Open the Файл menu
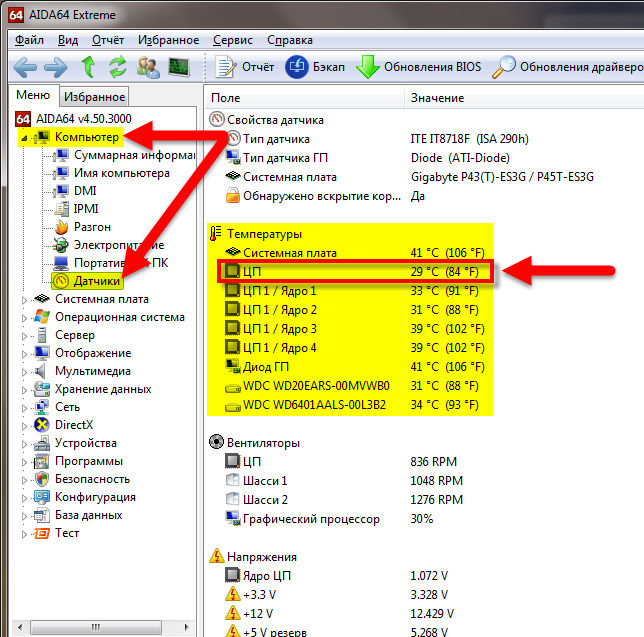644x637 pixels. coord(29,40)
